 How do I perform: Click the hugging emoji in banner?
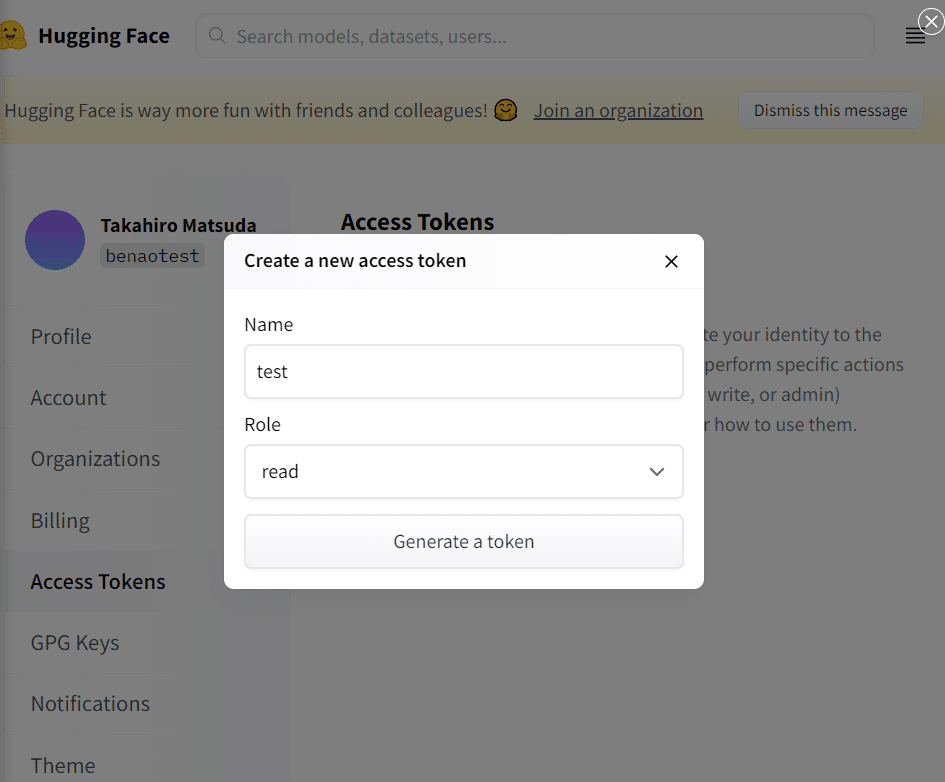[506, 110]
